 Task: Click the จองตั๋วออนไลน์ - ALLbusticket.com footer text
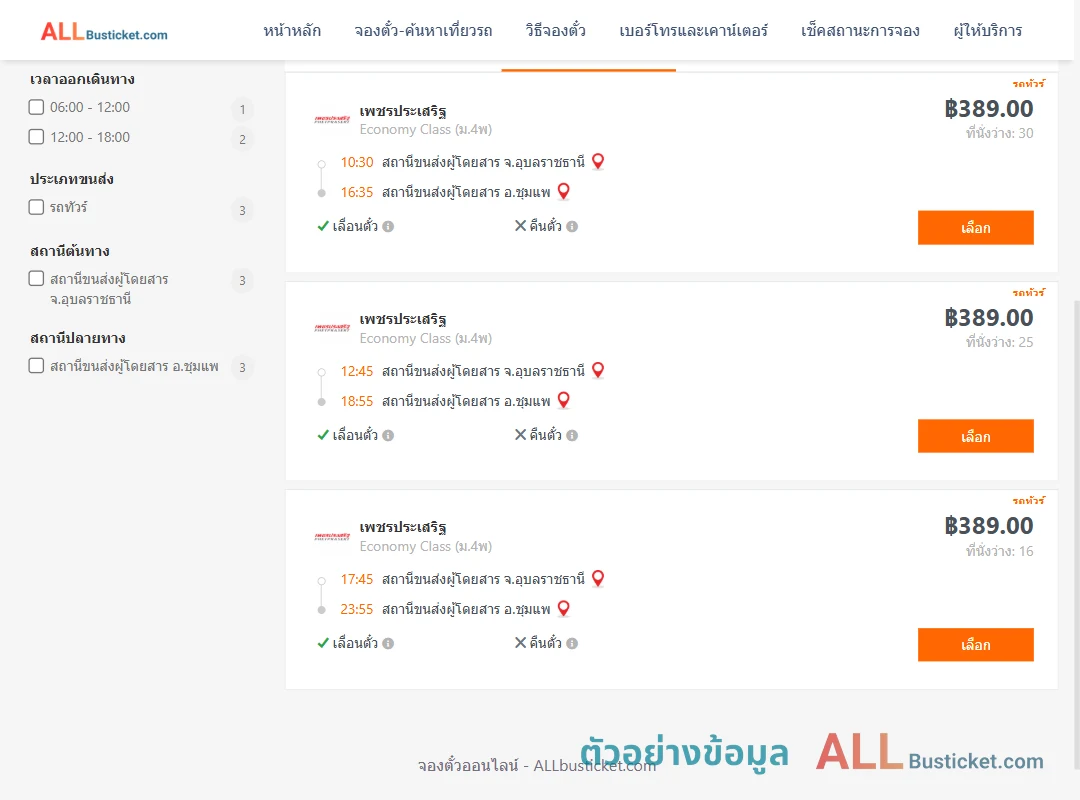[537, 766]
